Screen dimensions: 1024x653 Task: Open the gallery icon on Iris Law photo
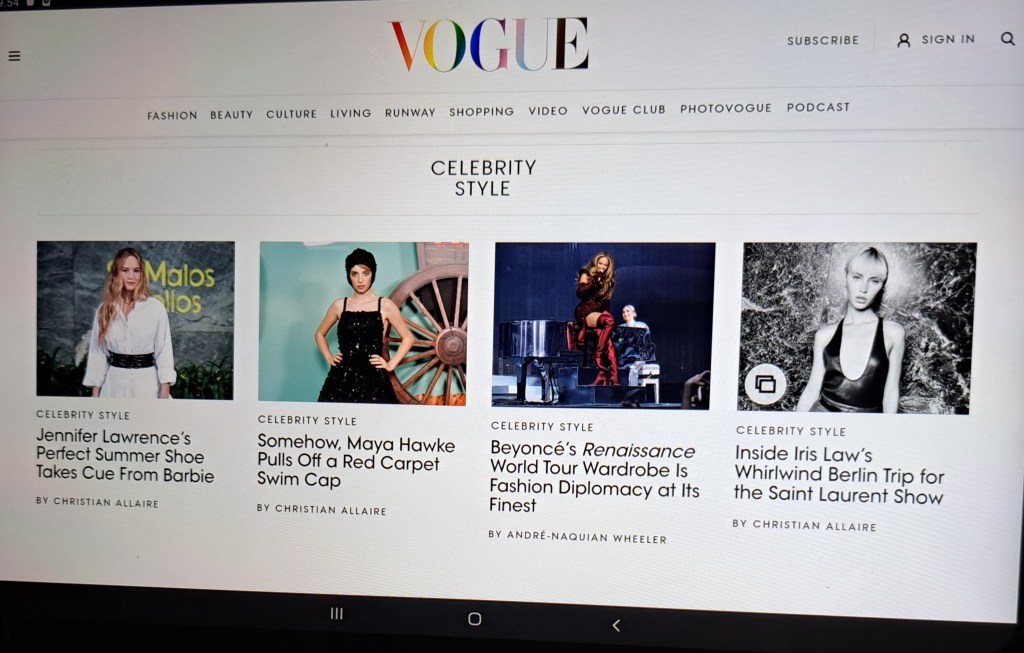pos(765,384)
